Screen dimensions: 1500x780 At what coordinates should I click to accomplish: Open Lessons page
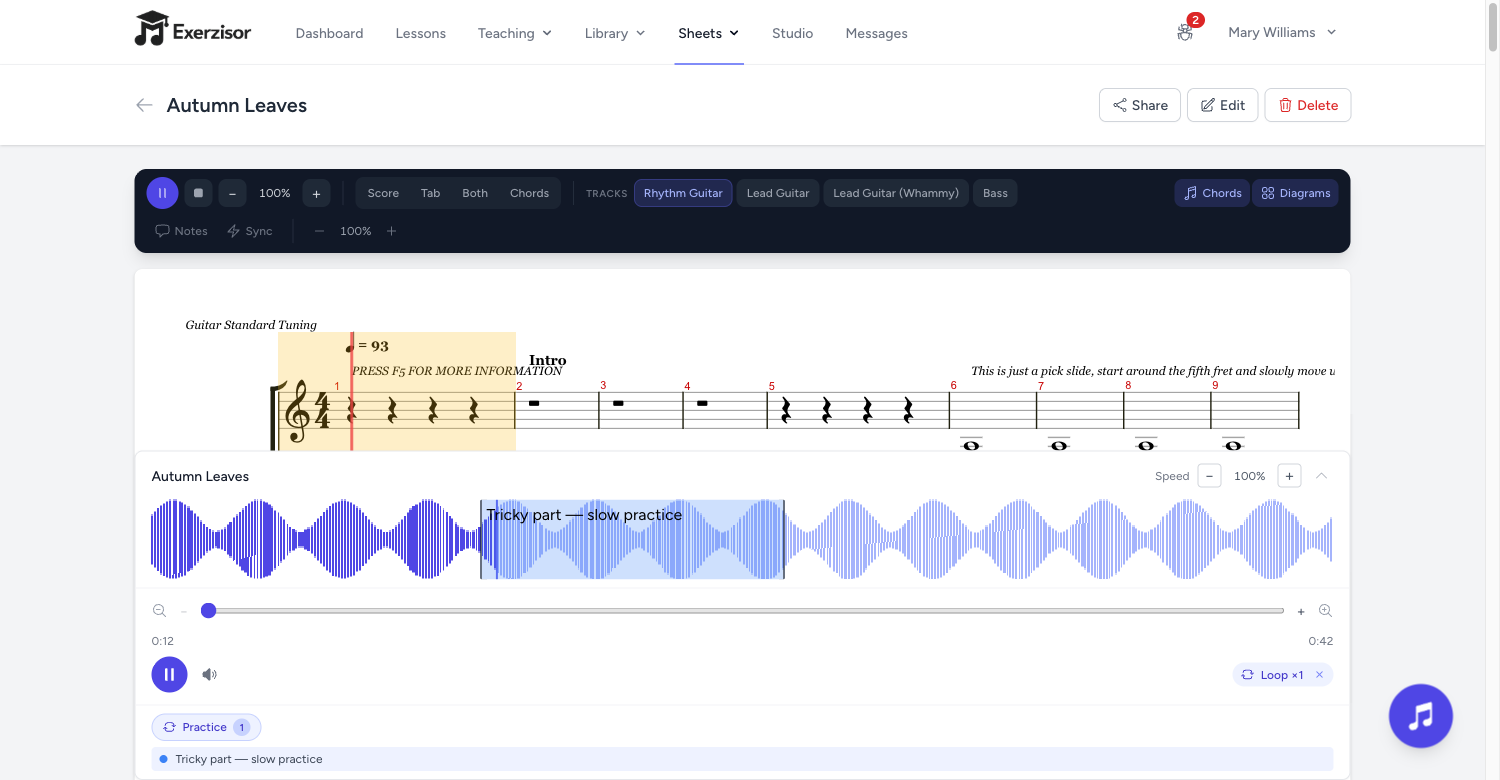pyautogui.click(x=420, y=33)
